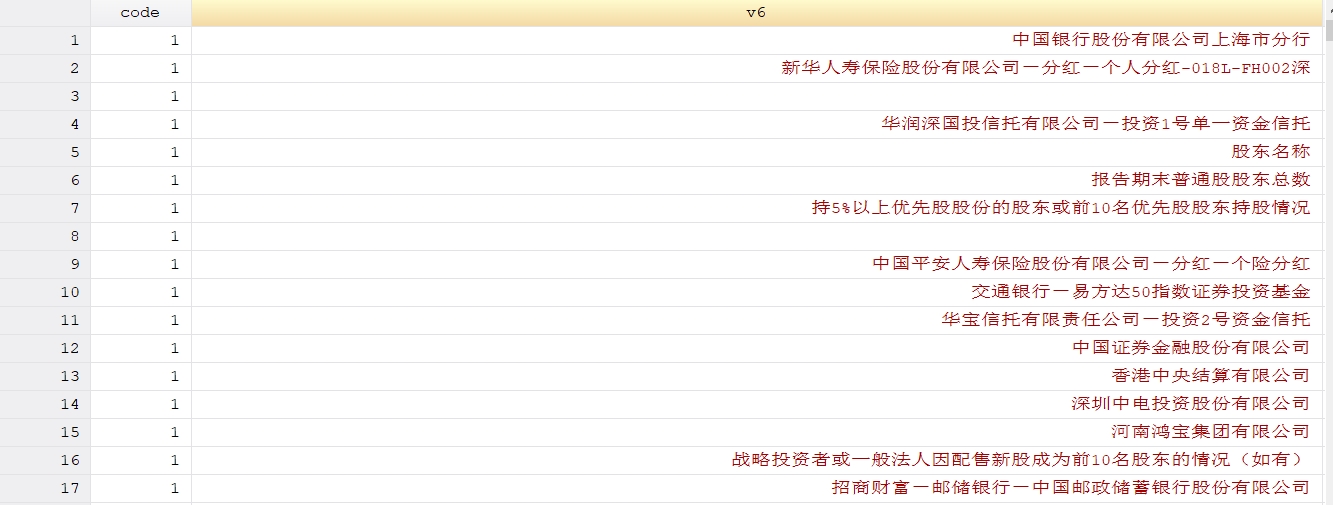Screen dimensions: 1333x505
Task: Click cell '股东名称'
Action: (x=757, y=152)
